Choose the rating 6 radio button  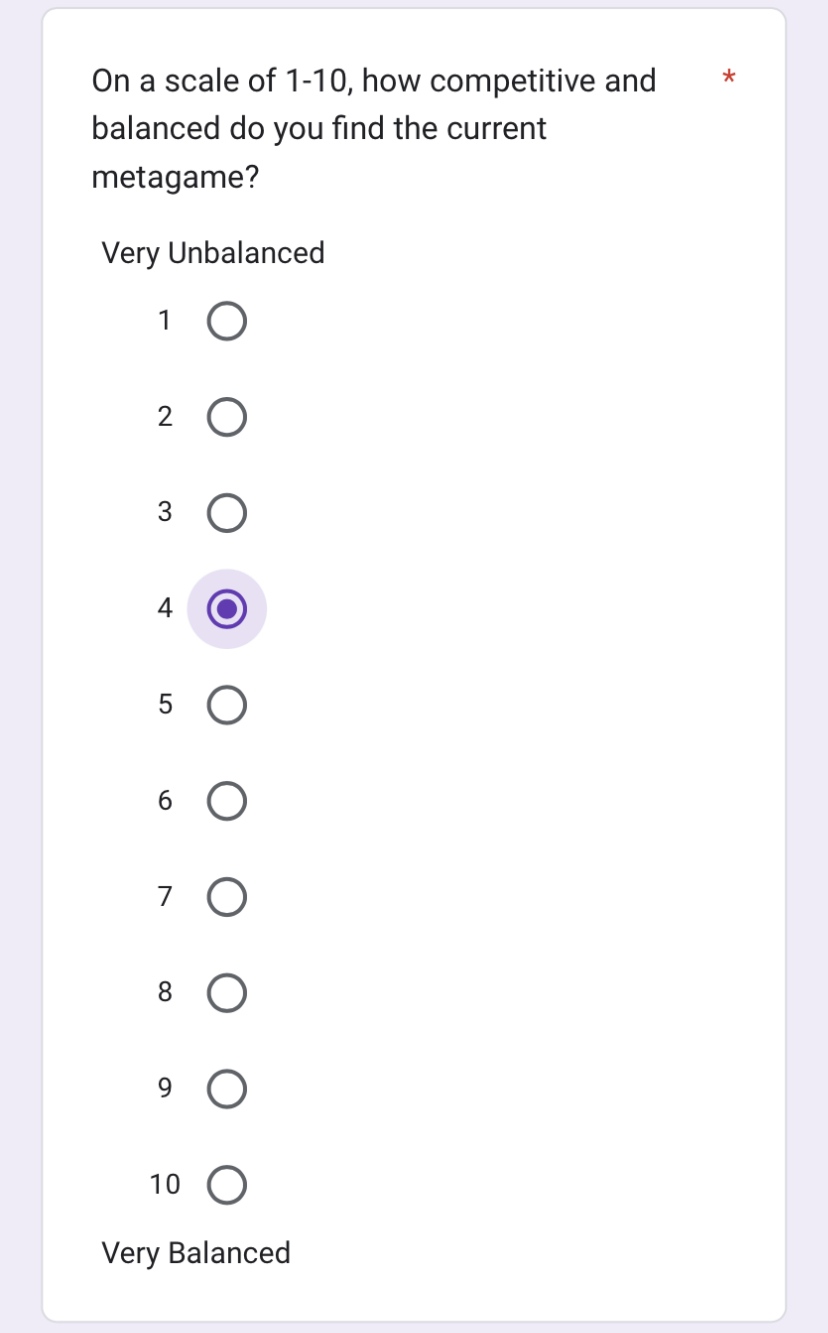click(227, 801)
